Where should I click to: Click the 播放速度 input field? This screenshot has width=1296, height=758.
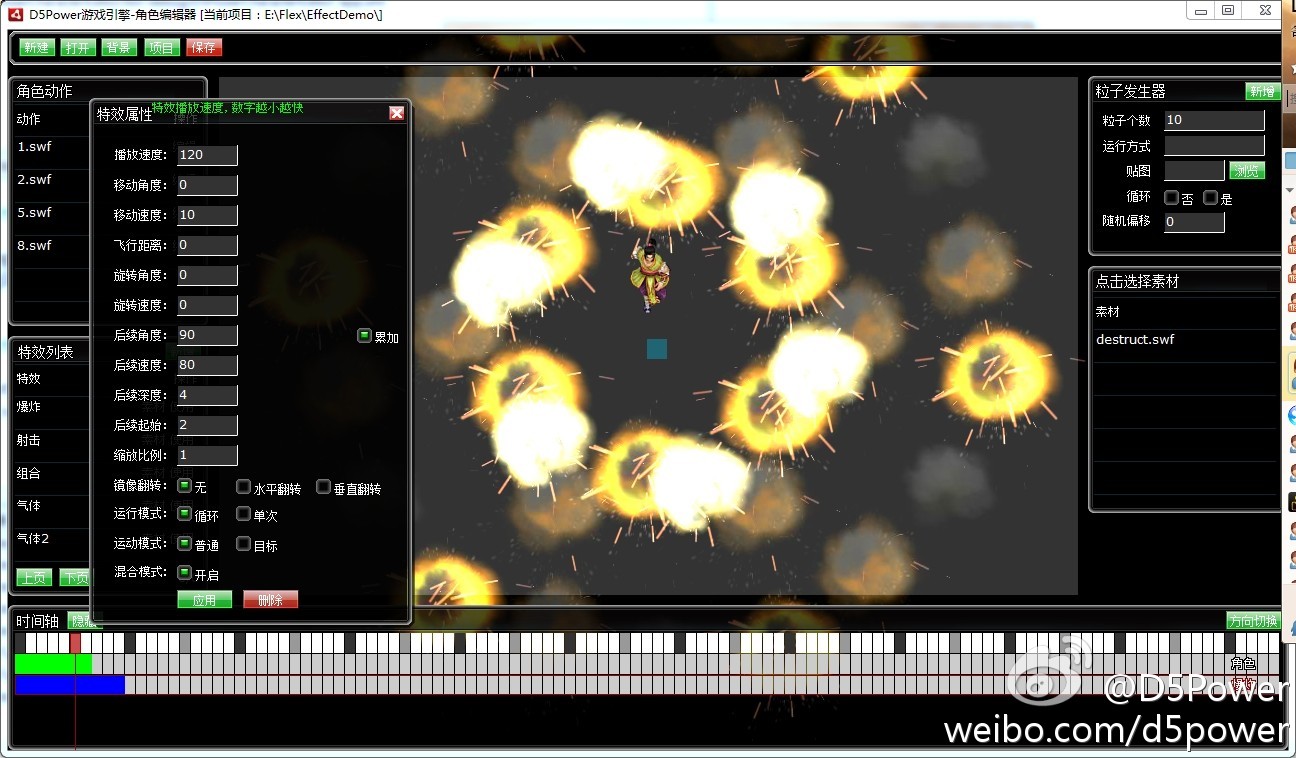(x=207, y=155)
